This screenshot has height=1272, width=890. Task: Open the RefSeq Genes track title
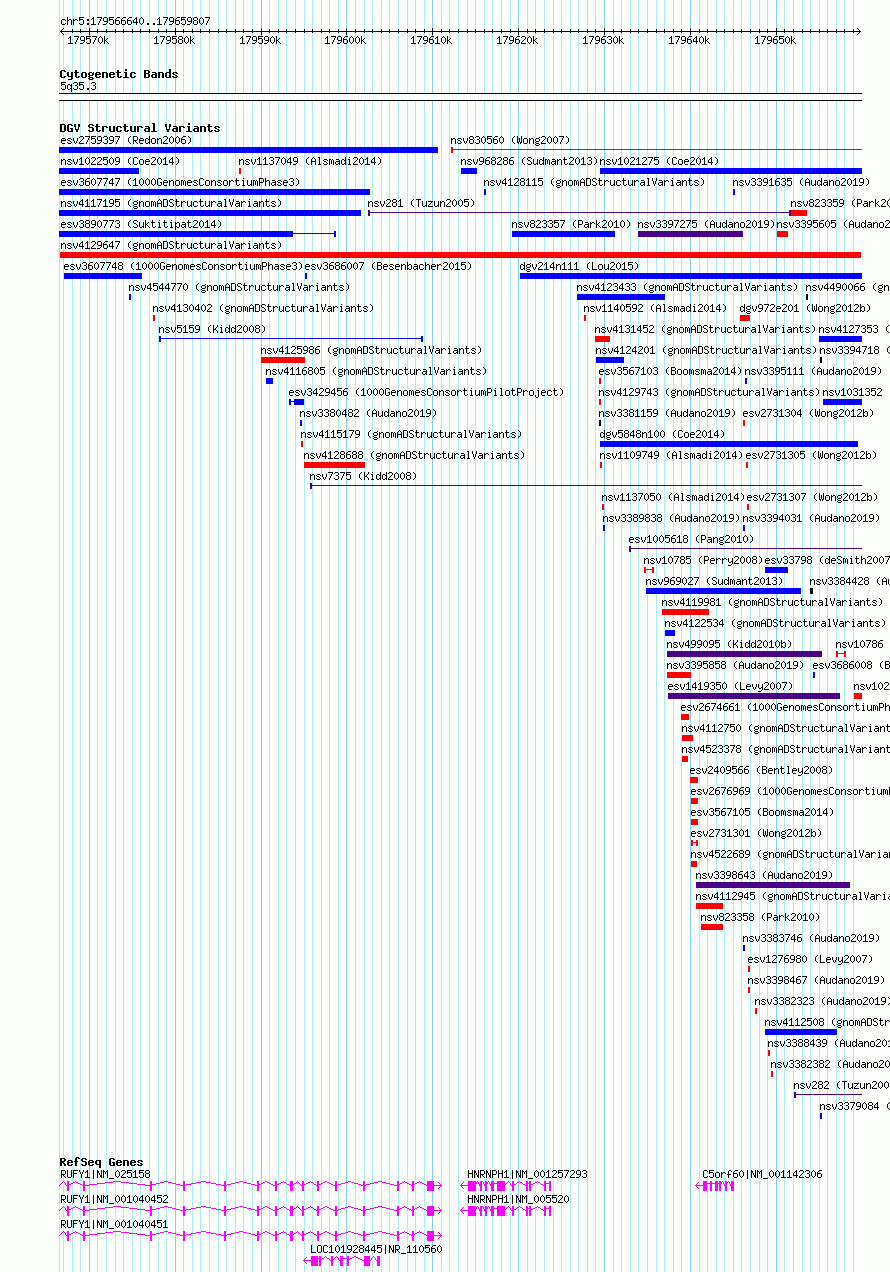(x=101, y=1162)
